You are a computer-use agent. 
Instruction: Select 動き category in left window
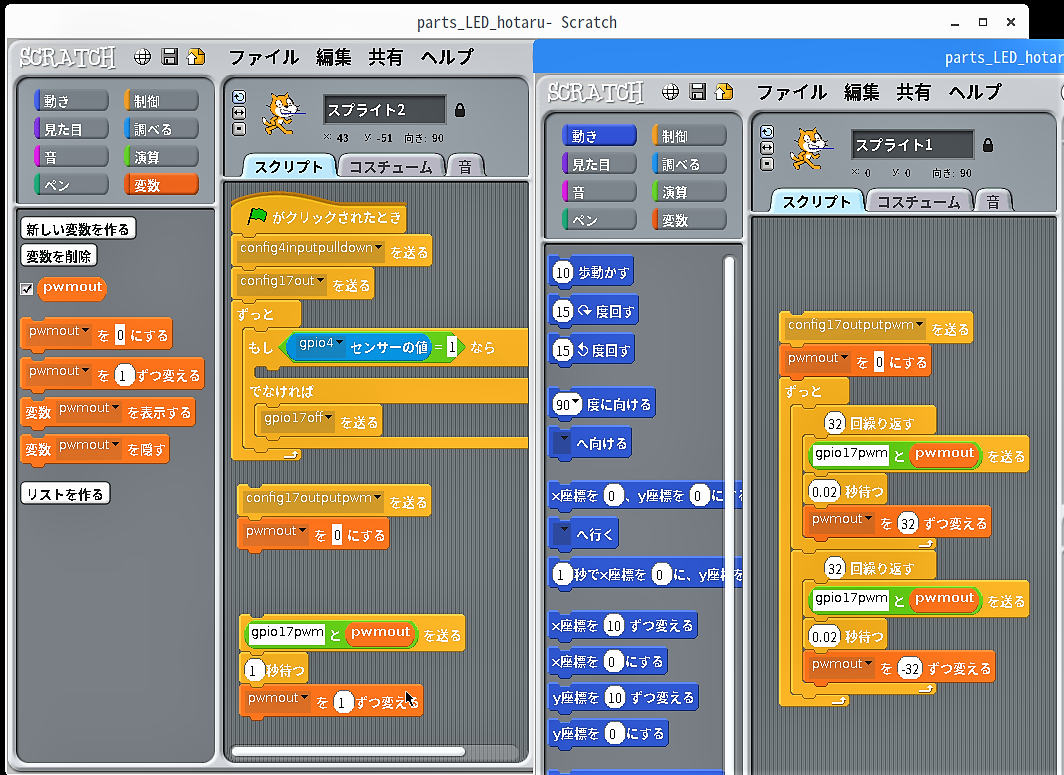pos(71,100)
